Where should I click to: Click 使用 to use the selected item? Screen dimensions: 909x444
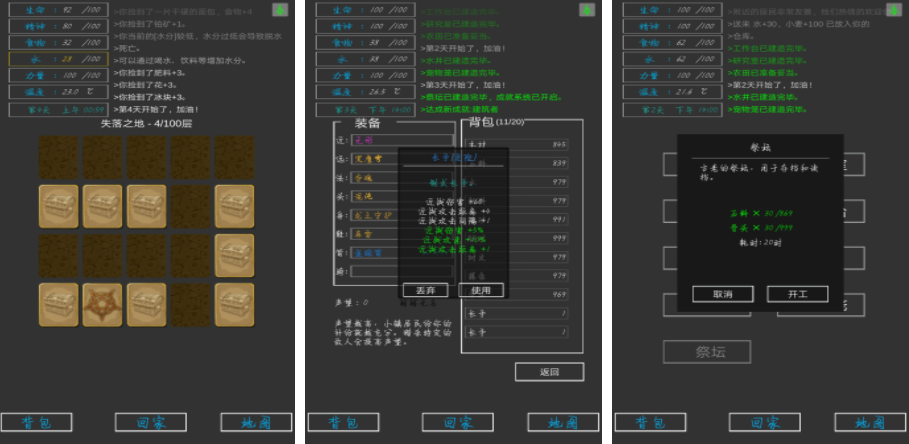click(481, 290)
